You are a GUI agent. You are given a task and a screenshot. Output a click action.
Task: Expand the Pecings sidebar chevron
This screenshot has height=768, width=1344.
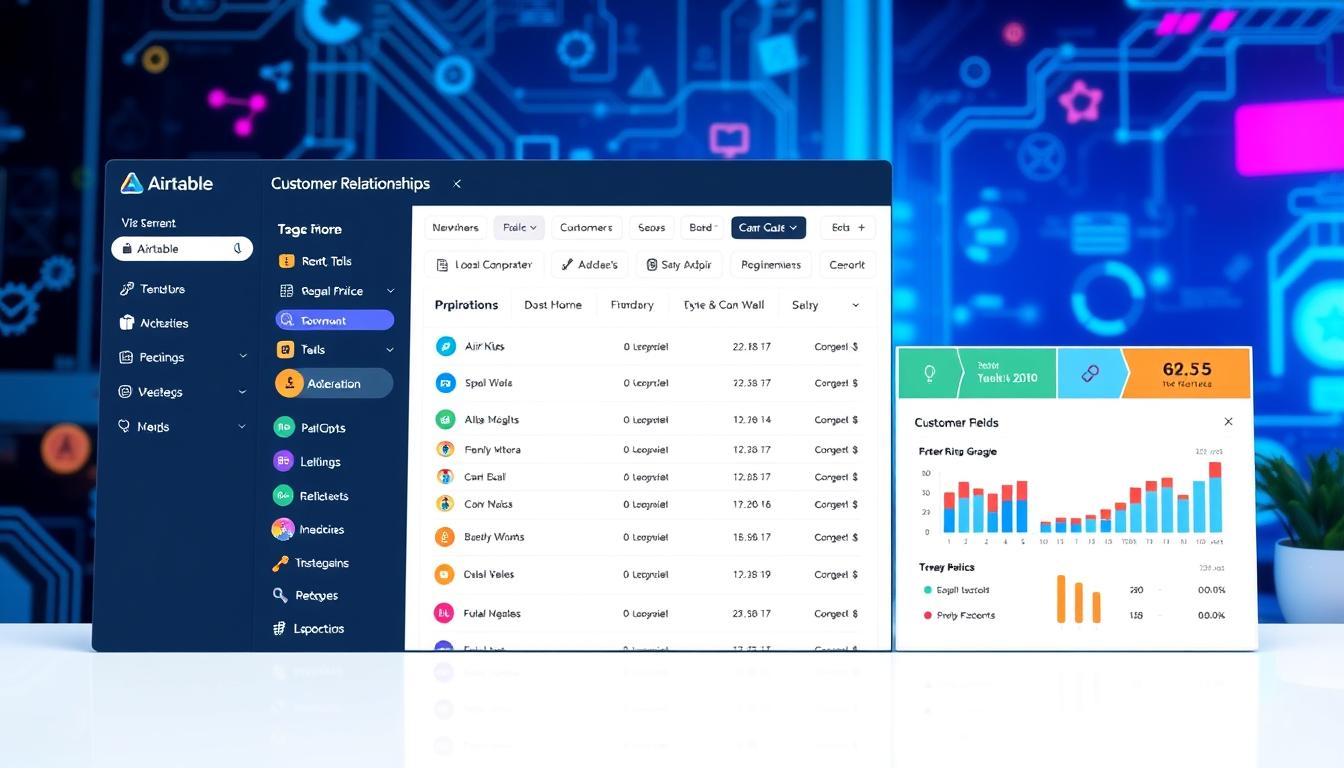tap(243, 357)
